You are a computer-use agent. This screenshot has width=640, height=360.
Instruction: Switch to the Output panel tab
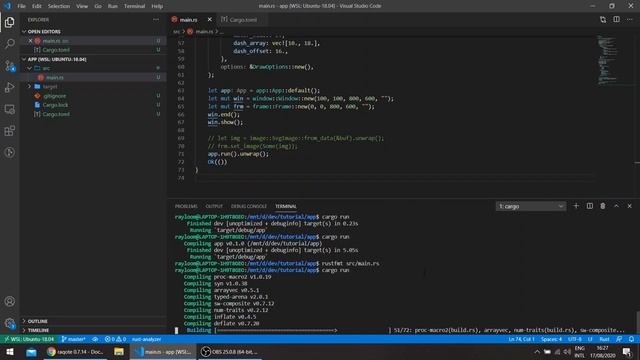pos(214,207)
